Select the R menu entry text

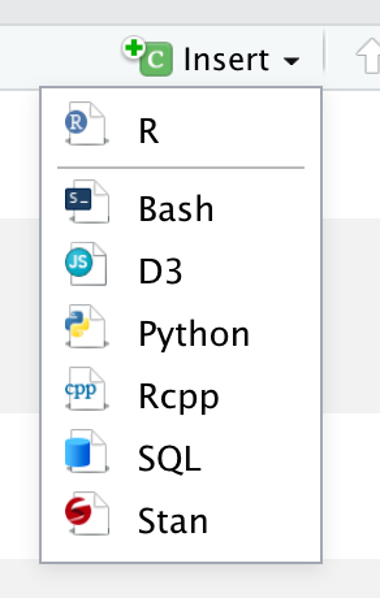point(148,131)
